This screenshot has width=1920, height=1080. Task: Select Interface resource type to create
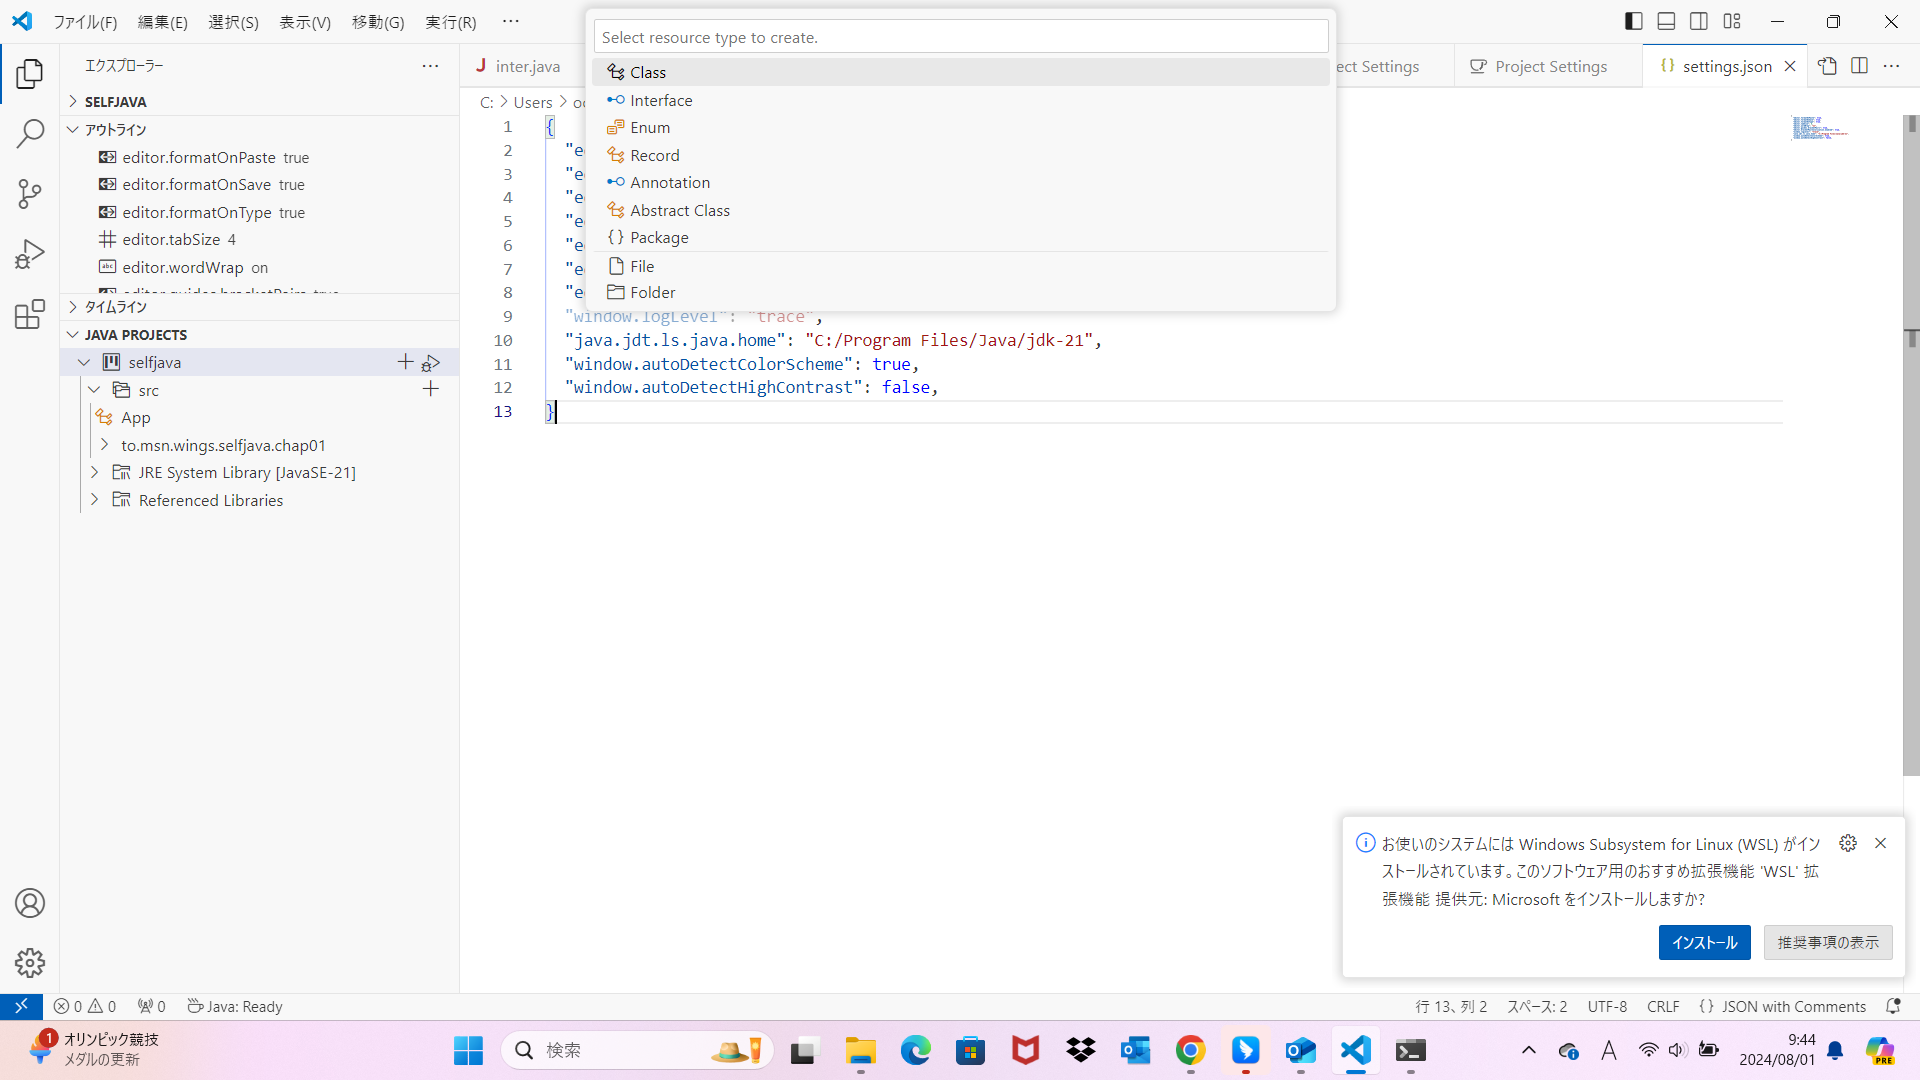point(661,99)
